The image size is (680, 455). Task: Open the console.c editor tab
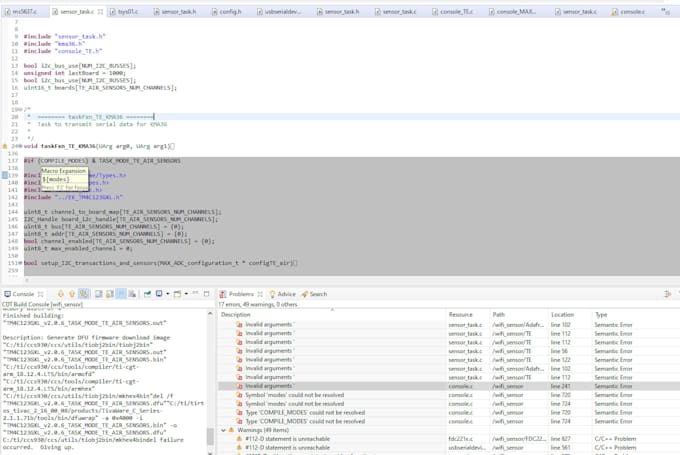point(628,12)
